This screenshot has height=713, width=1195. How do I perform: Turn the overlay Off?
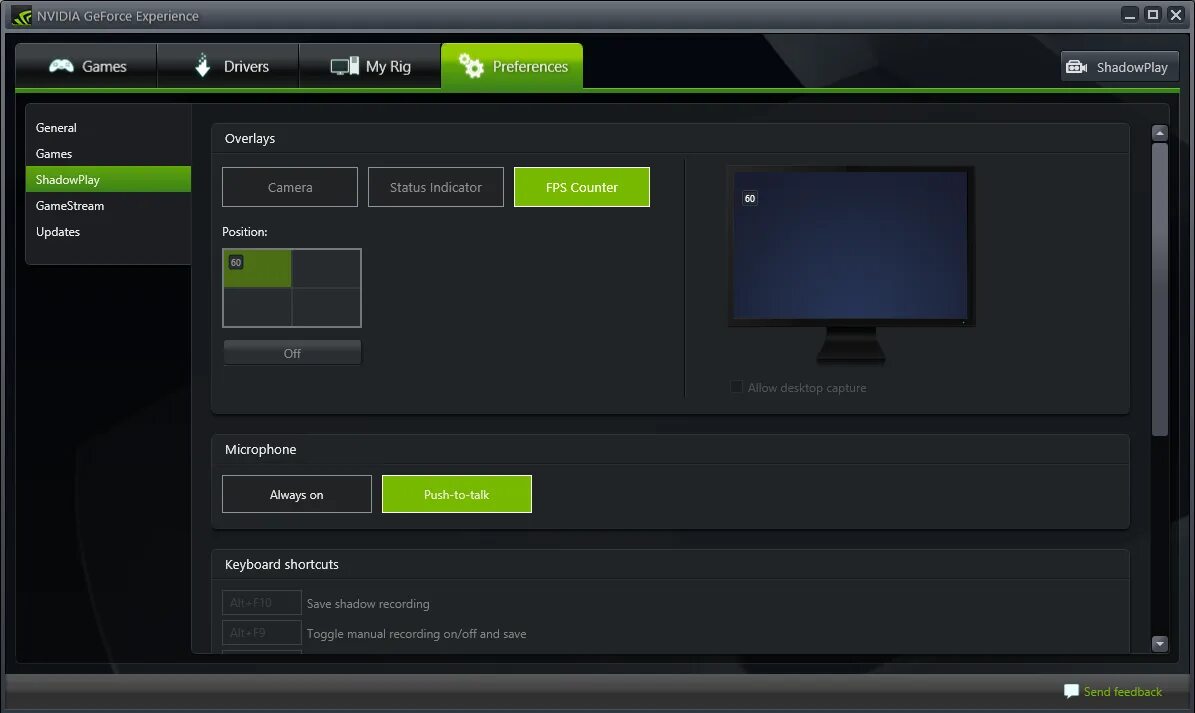click(x=292, y=353)
